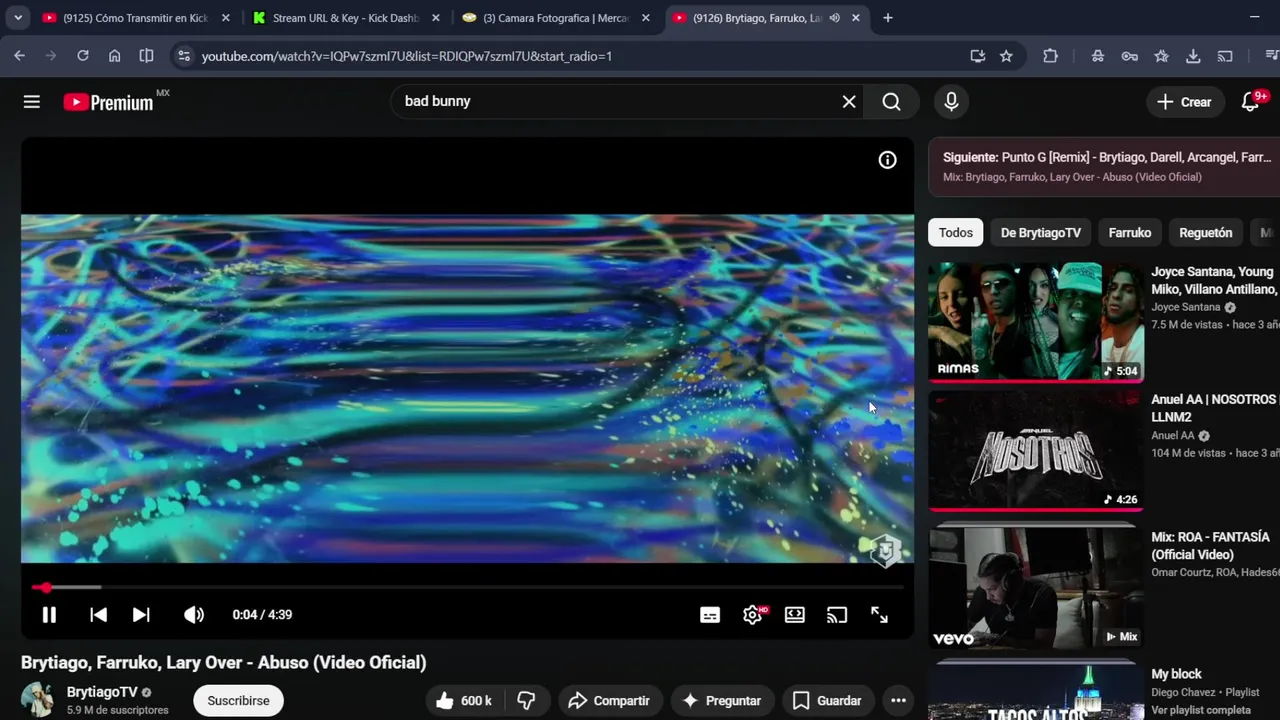Share the video via Compartir
1280x720 pixels.
tap(609, 701)
